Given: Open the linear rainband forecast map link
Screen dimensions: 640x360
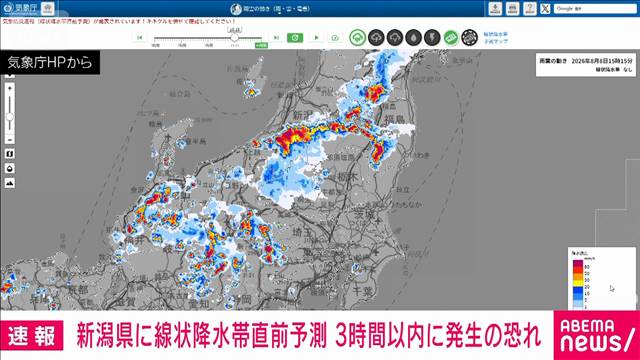Looking at the screenshot, I should point(496,38).
